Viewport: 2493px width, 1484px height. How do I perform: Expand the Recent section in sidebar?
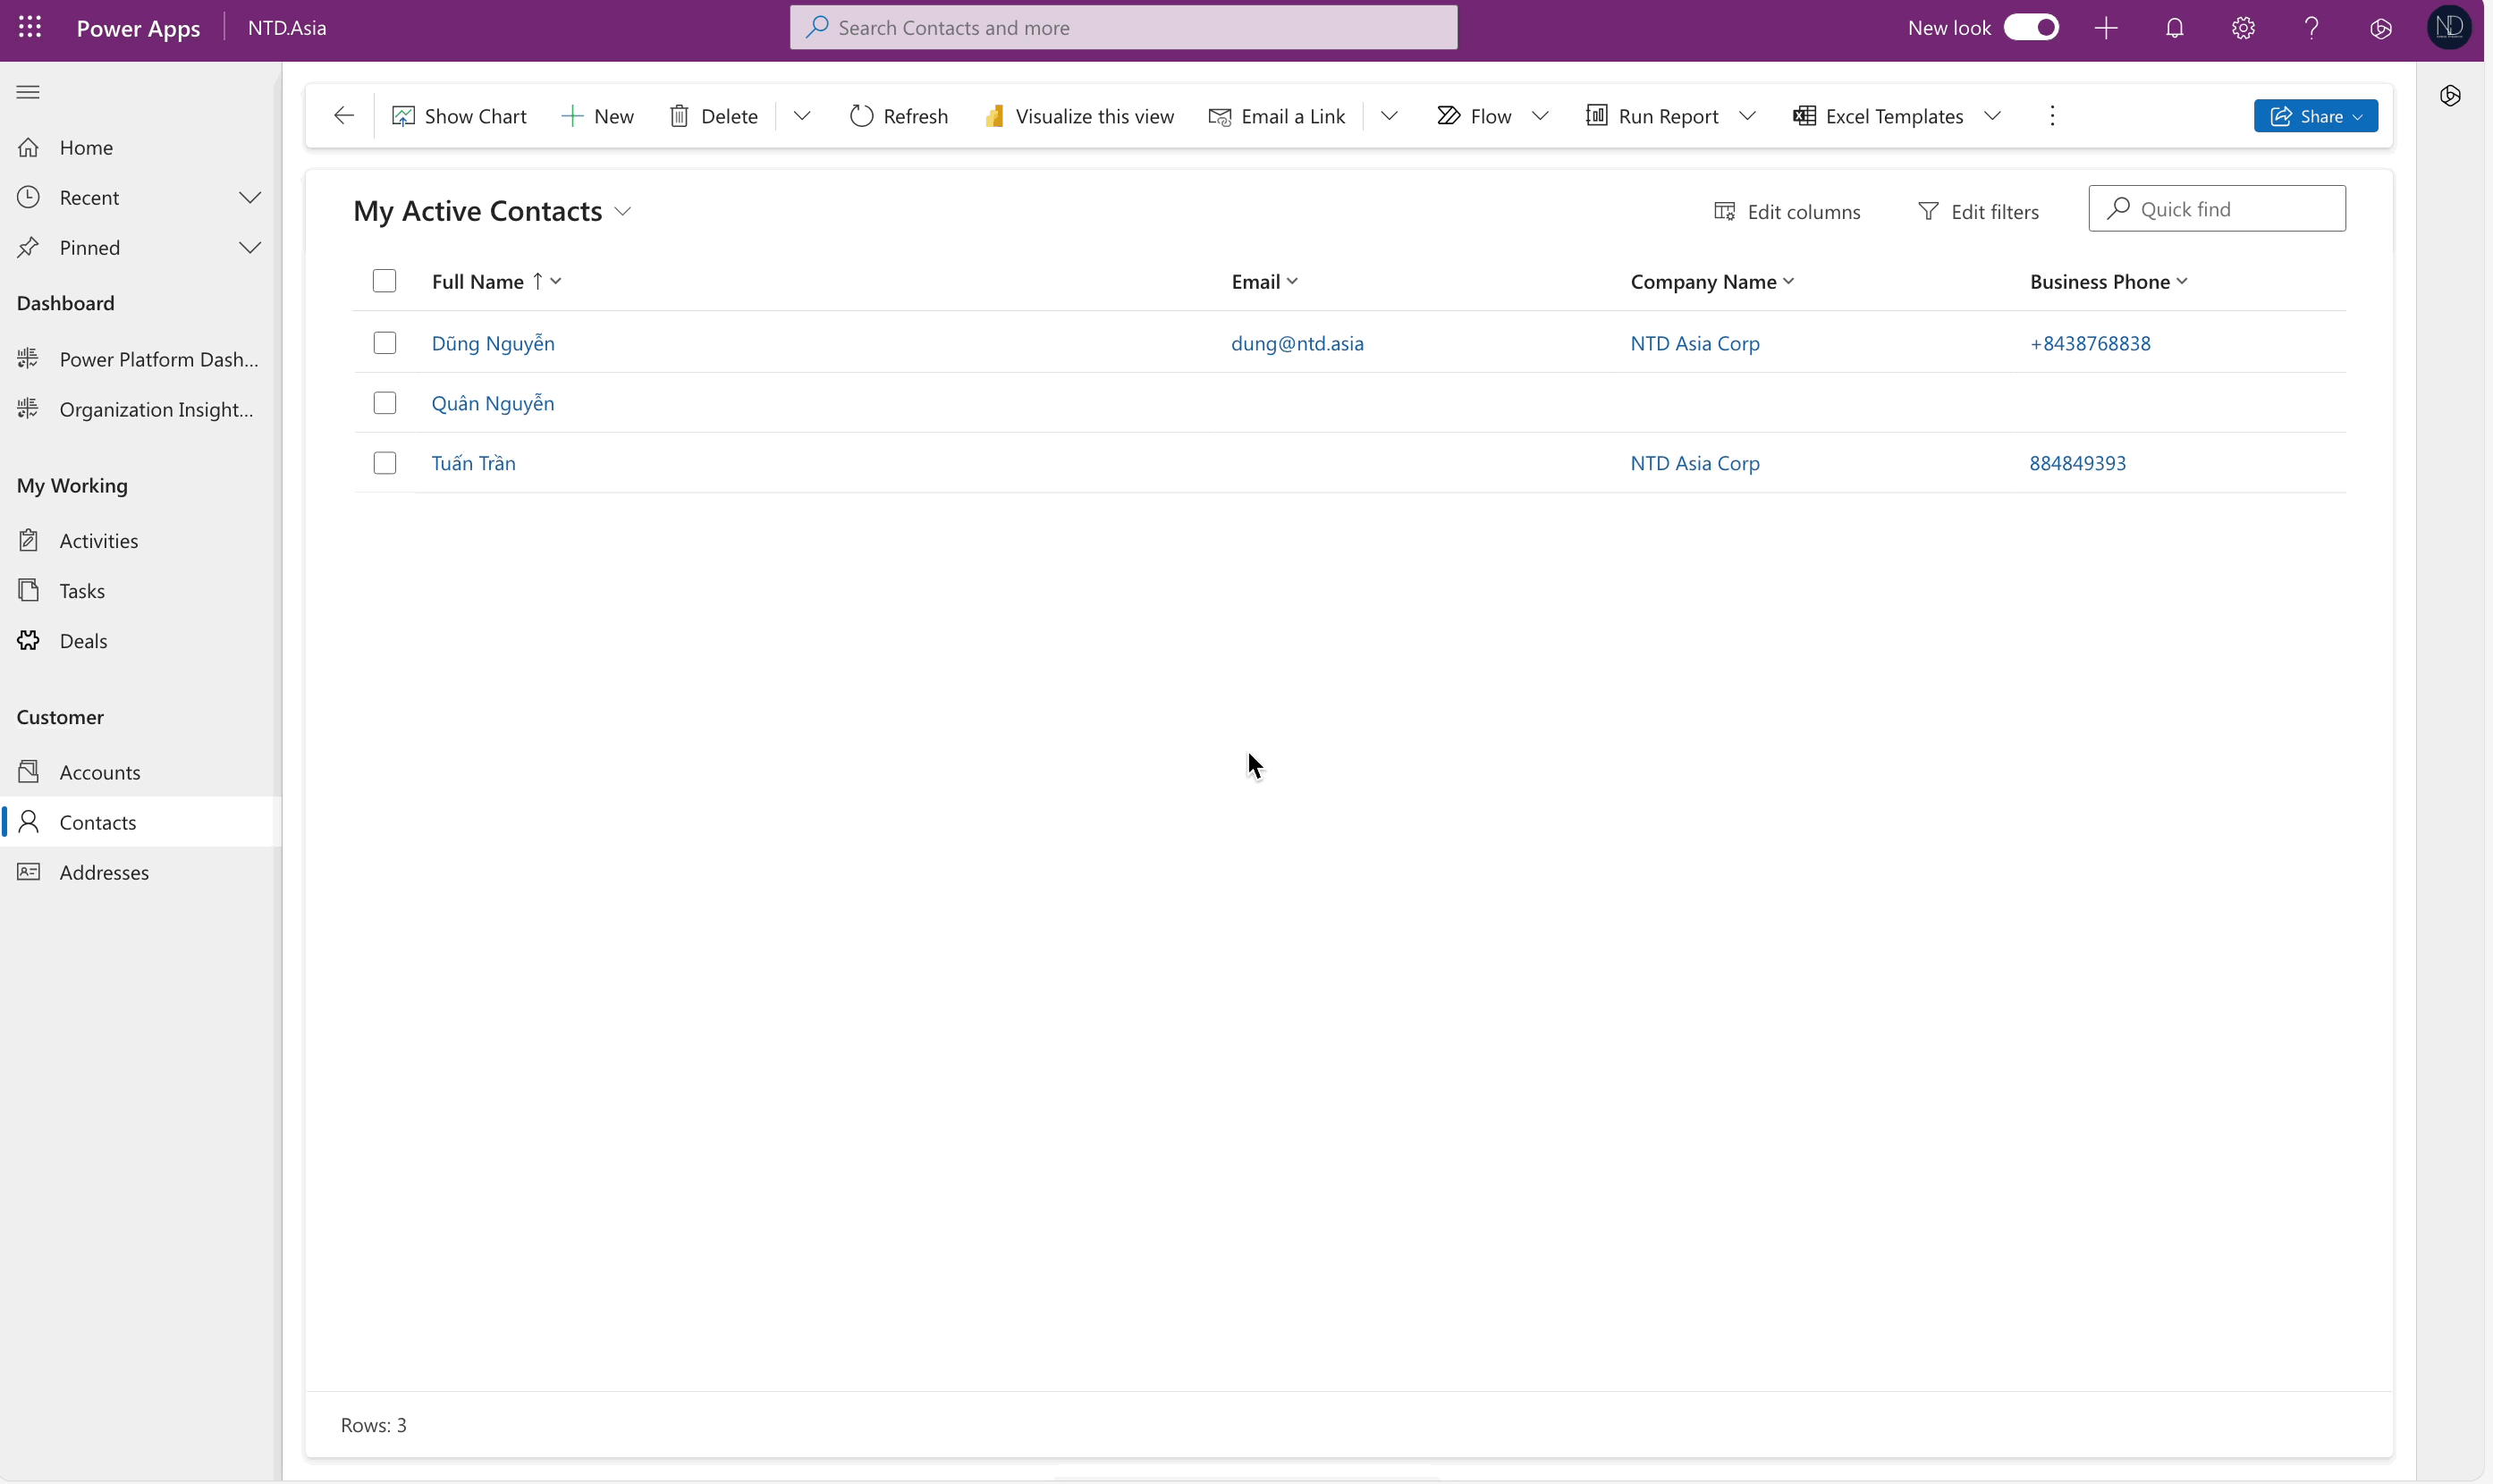(249, 198)
